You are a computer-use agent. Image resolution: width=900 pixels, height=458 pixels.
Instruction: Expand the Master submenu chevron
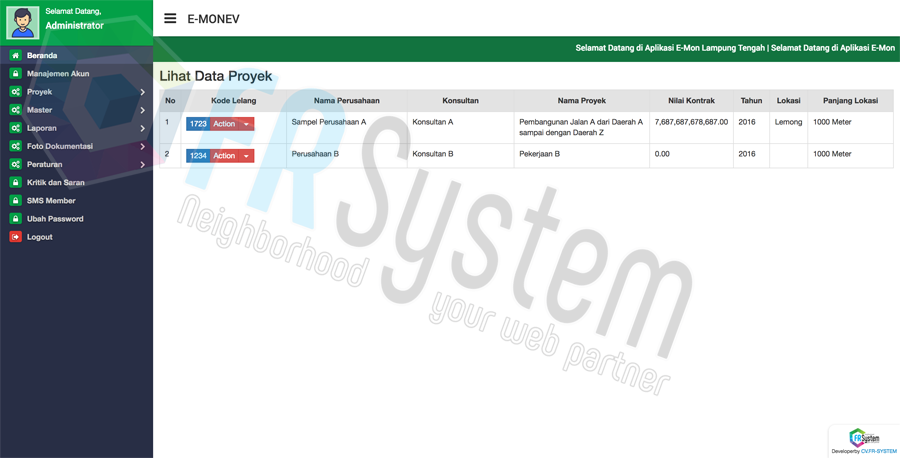pos(142,110)
